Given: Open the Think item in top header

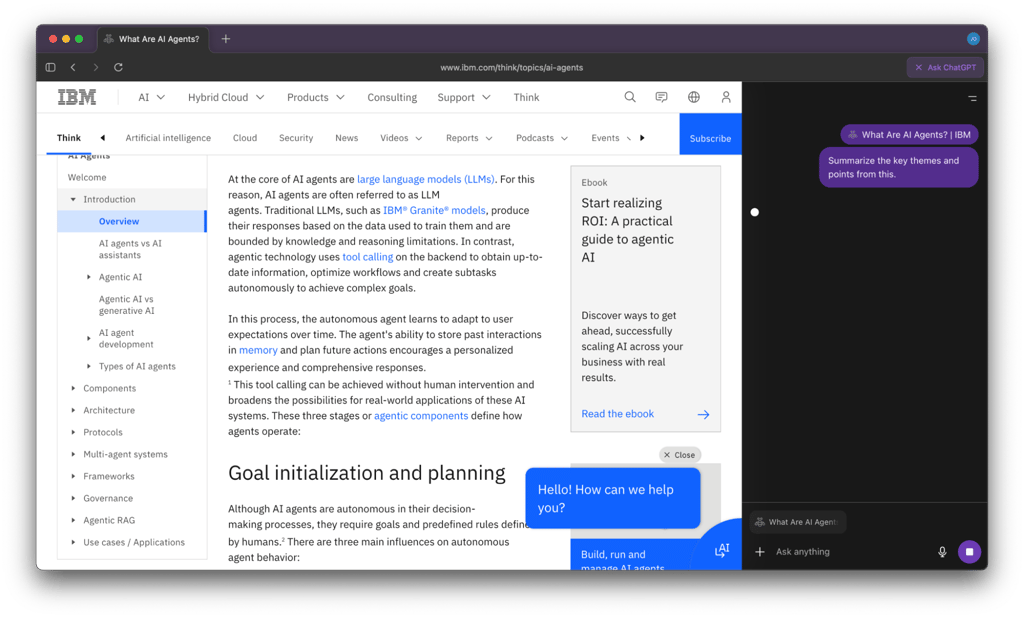Looking at the screenshot, I should point(526,97).
